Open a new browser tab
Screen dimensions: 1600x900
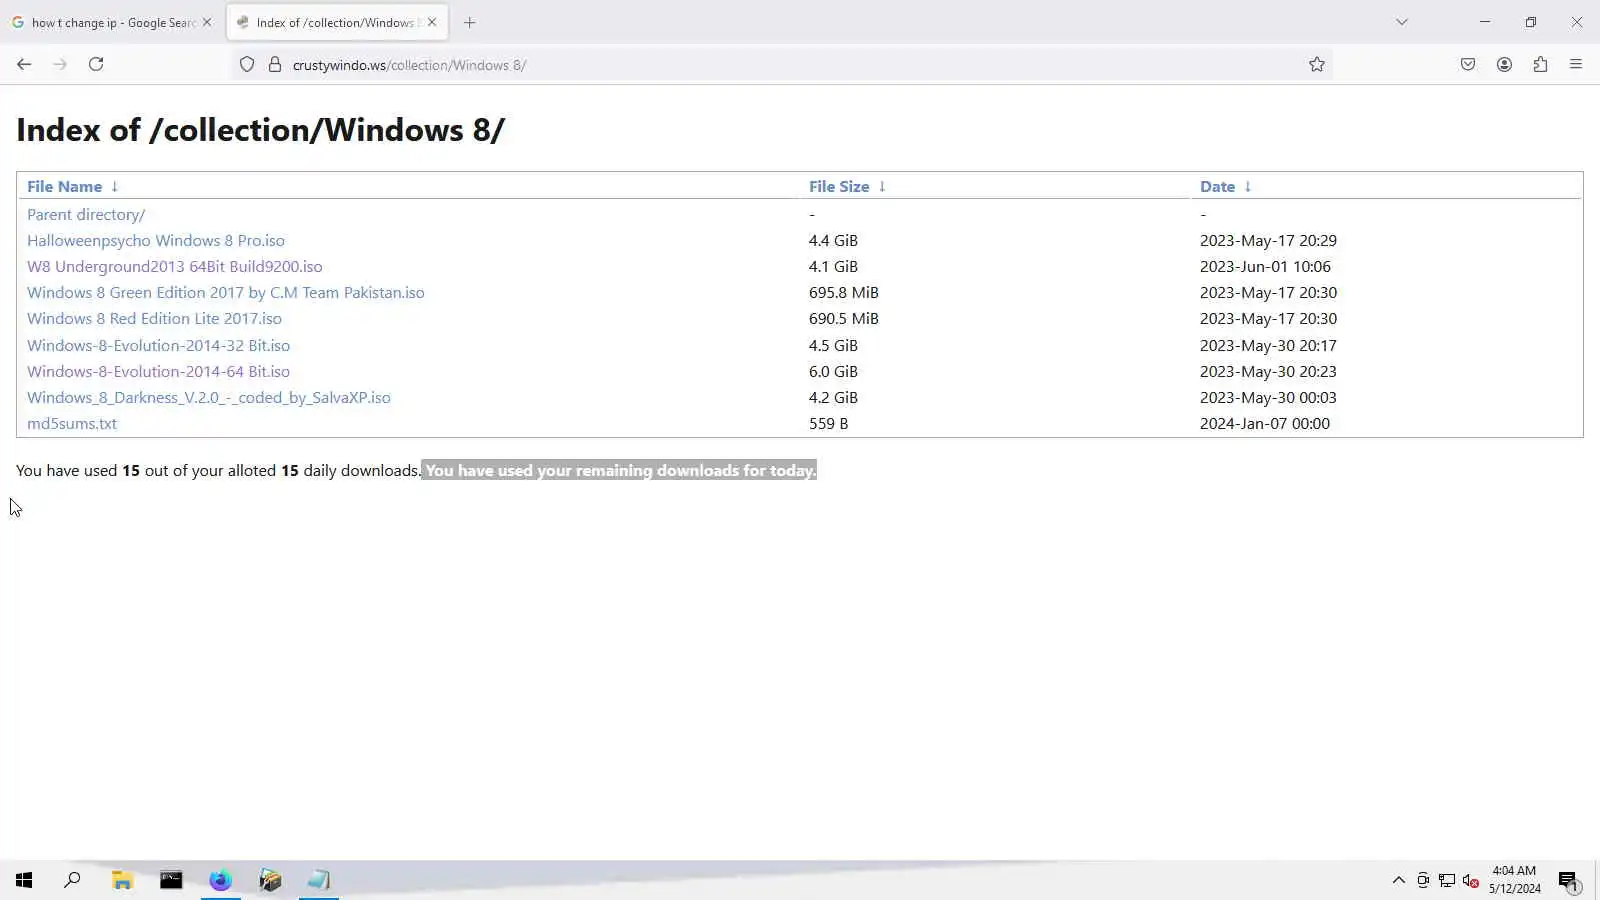[x=470, y=22]
